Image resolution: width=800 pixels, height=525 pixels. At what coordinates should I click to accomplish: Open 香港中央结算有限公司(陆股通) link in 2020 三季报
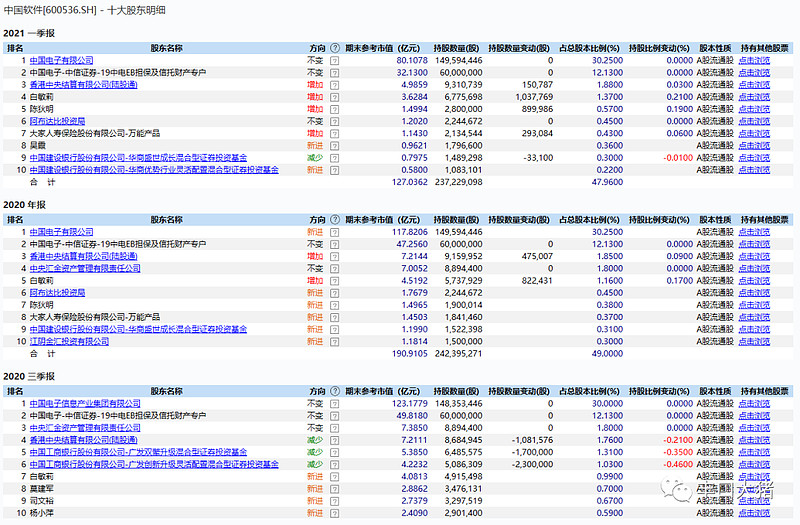83,440
